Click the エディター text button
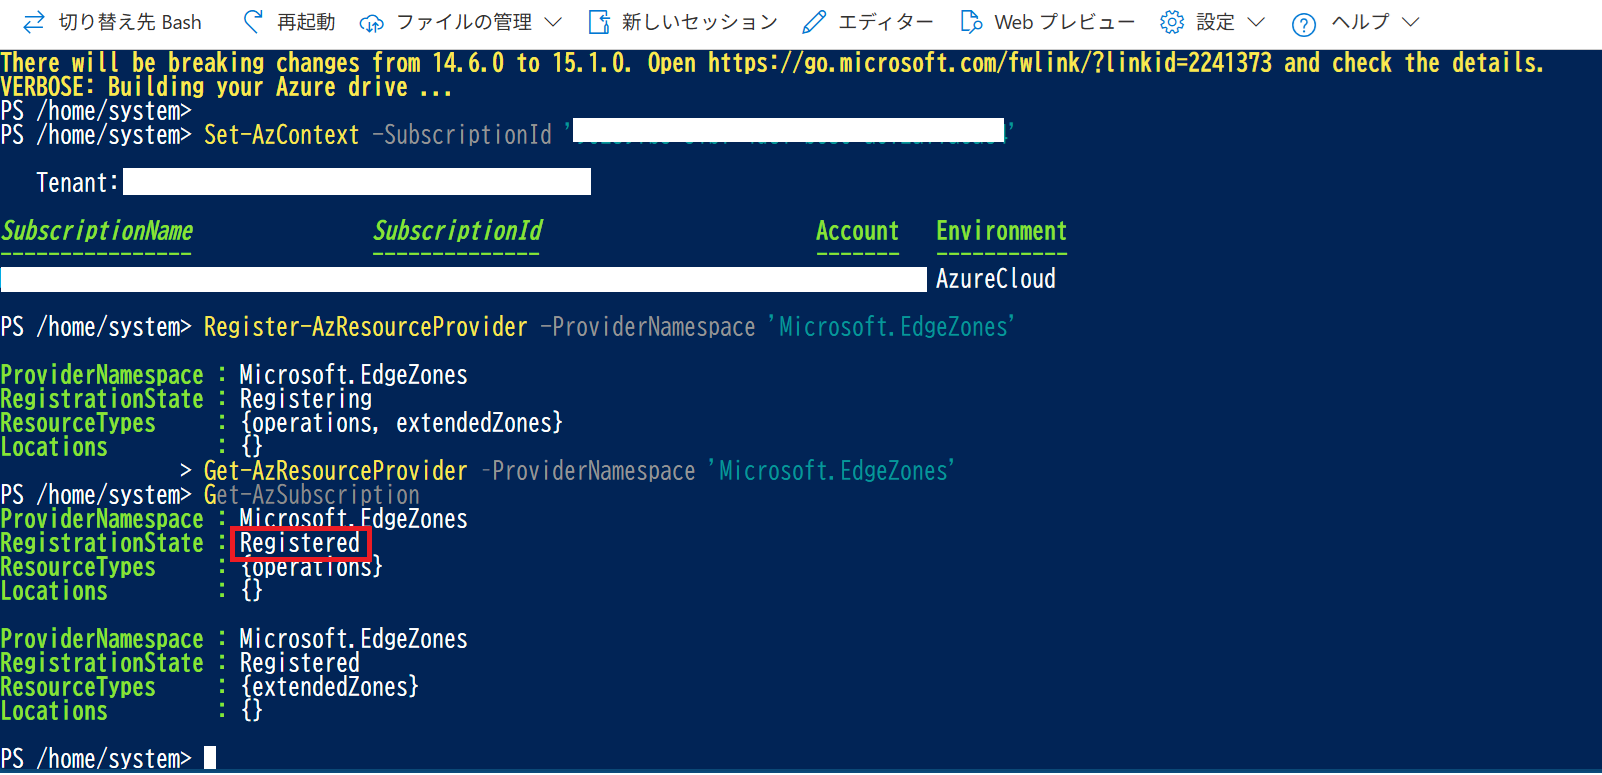Image resolution: width=1602 pixels, height=775 pixels. coord(885,22)
